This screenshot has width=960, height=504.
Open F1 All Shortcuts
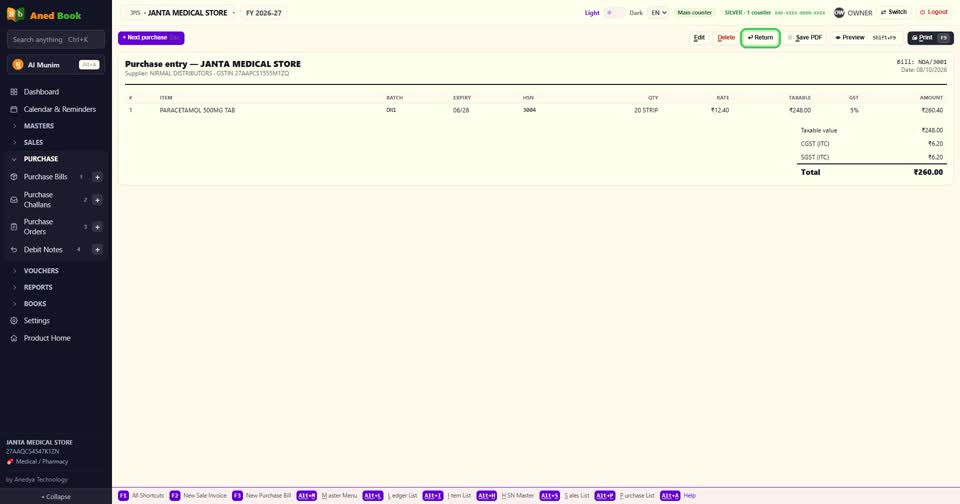tap(141, 495)
